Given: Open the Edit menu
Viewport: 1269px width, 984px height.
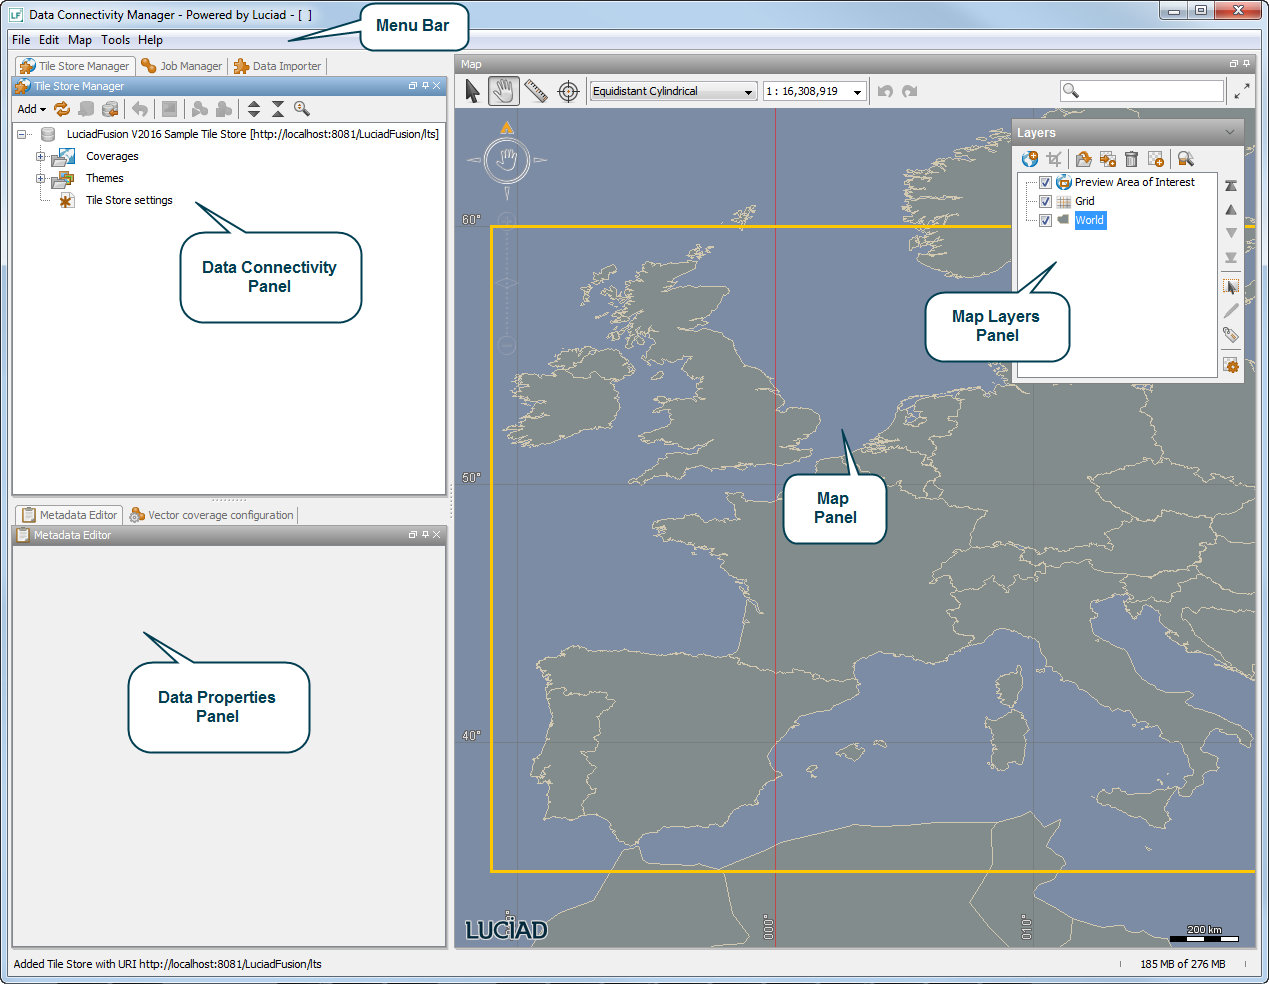Looking at the screenshot, I should [49, 40].
